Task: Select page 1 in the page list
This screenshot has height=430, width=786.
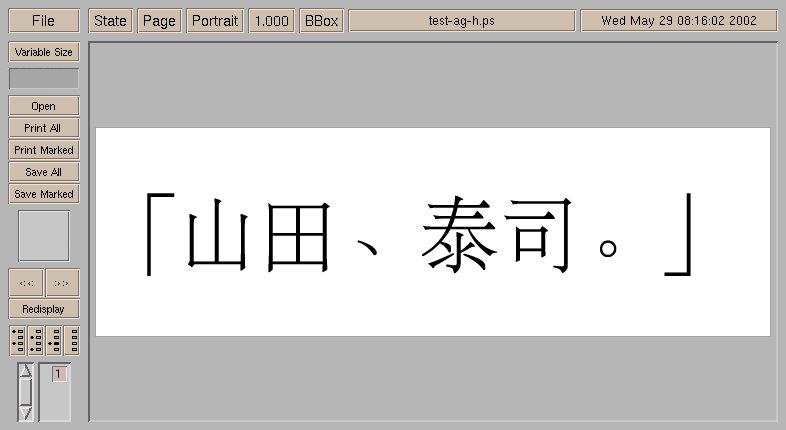Action: point(59,374)
